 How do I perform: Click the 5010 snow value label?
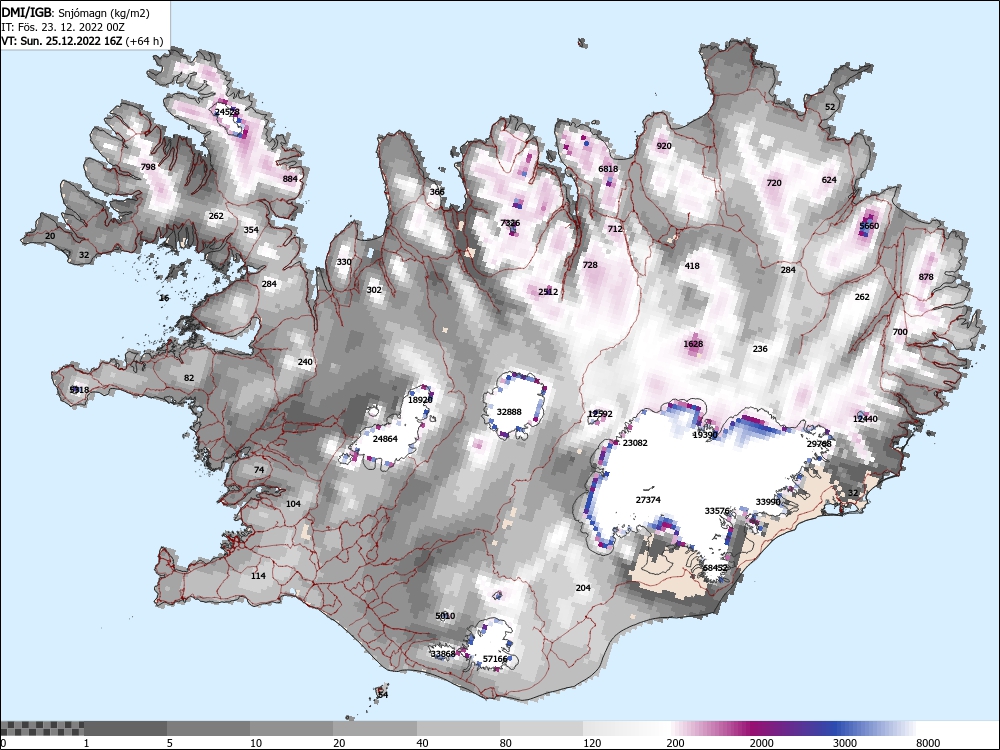coord(445,616)
